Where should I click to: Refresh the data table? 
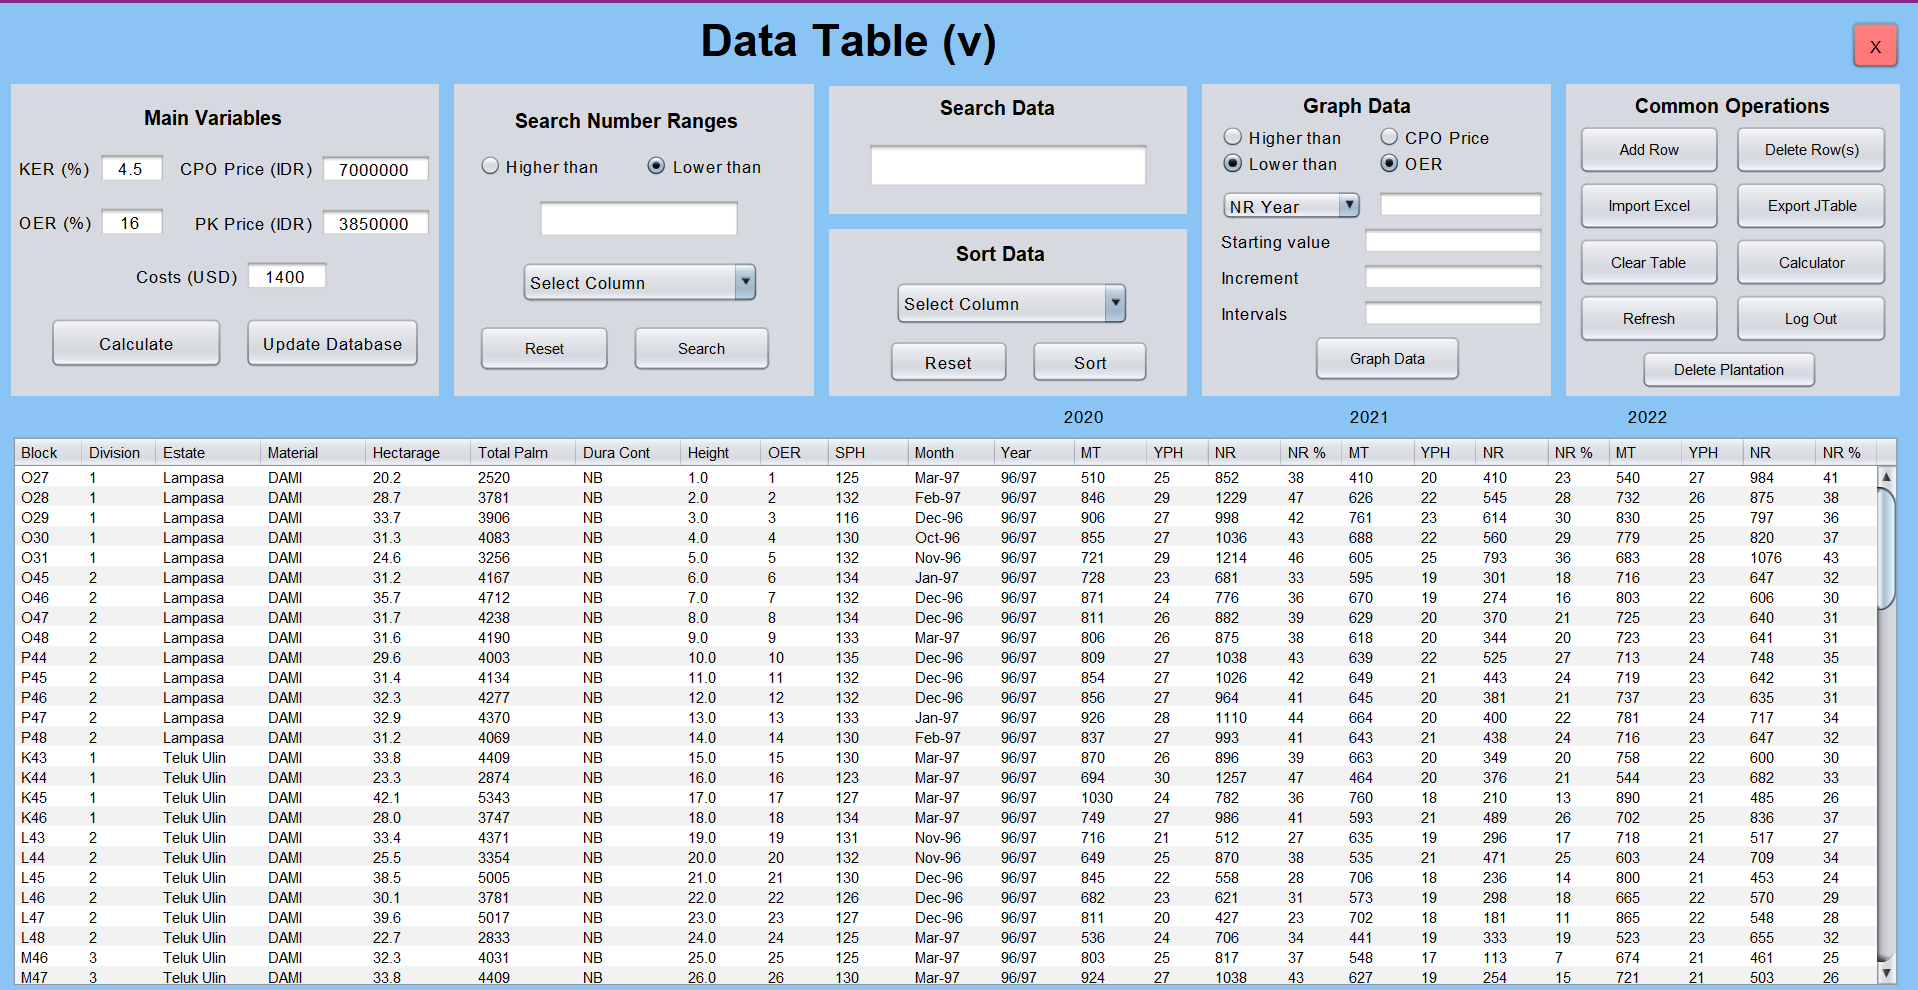point(1649,318)
